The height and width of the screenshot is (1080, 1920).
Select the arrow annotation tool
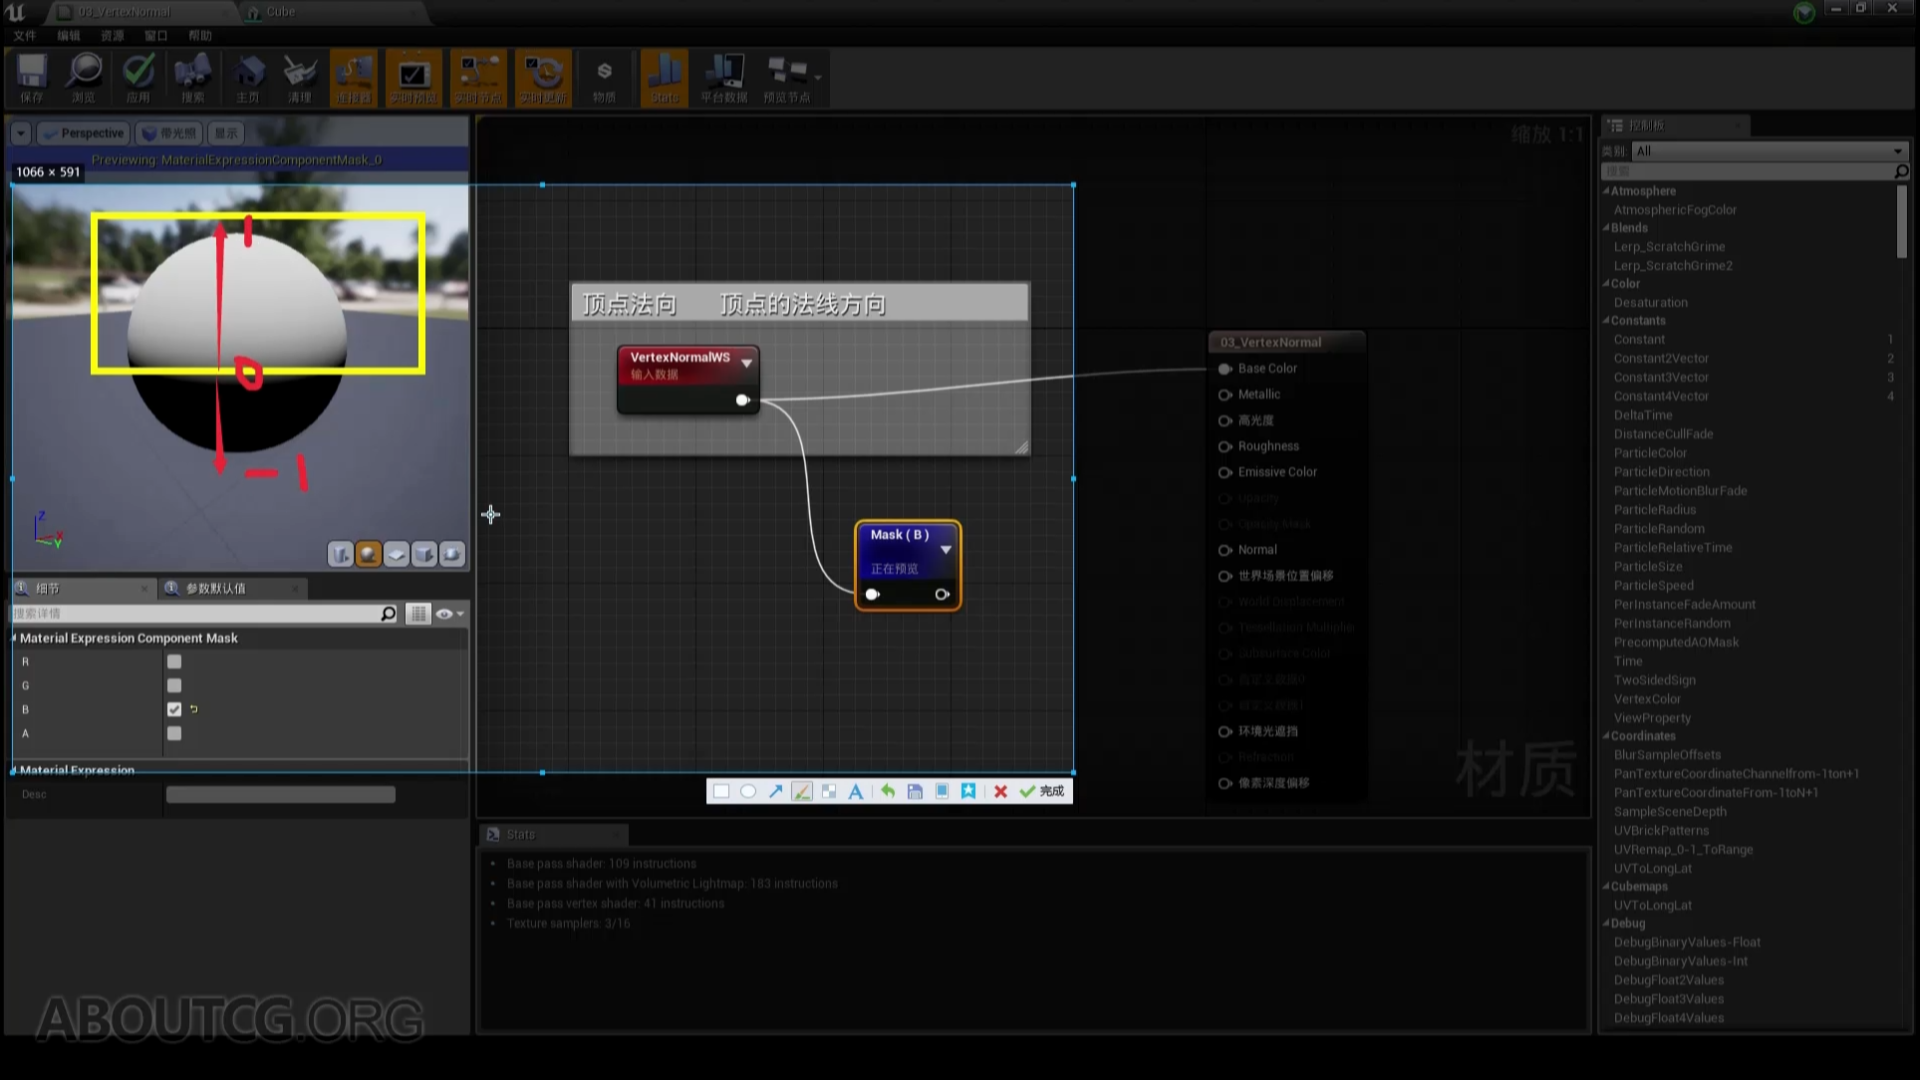[x=775, y=791]
